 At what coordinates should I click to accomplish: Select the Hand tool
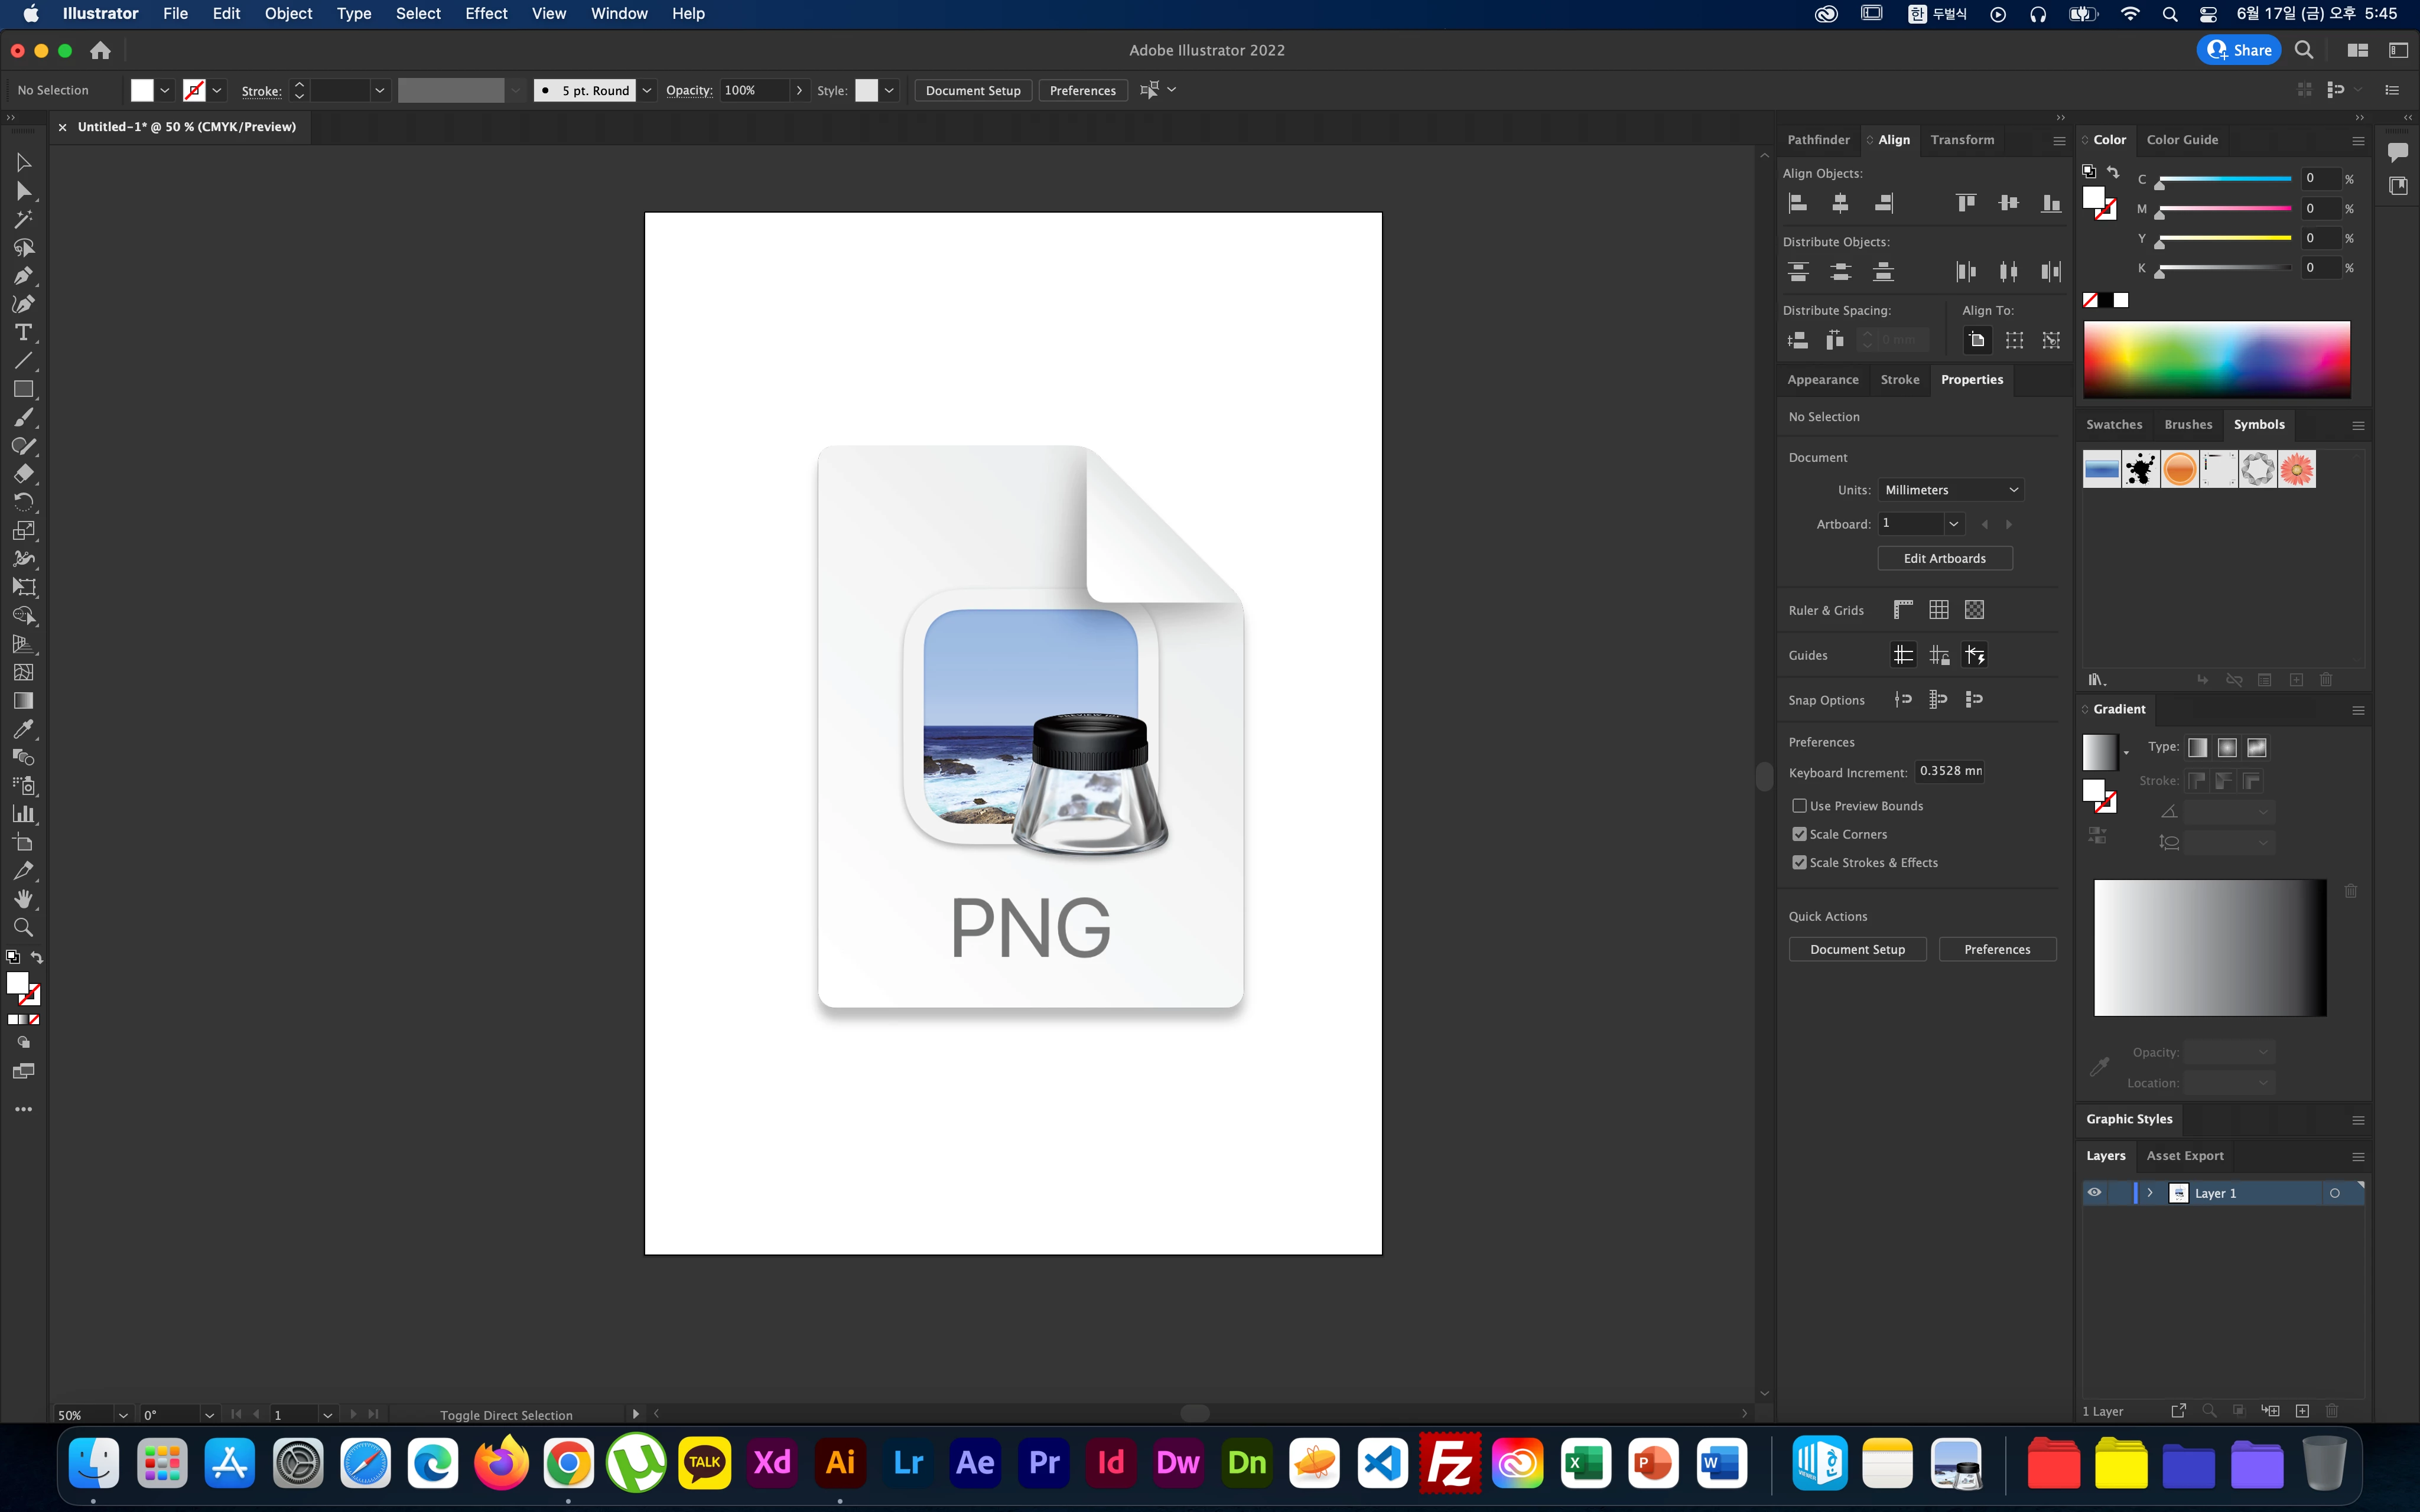pos(23,899)
